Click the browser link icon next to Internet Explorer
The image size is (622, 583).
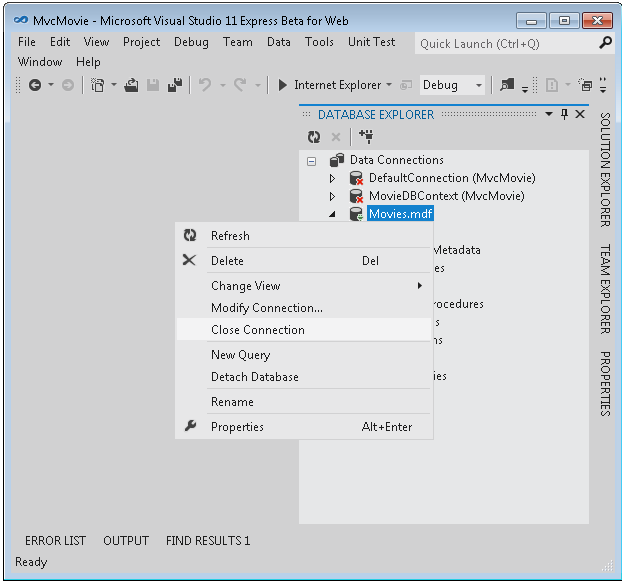406,85
